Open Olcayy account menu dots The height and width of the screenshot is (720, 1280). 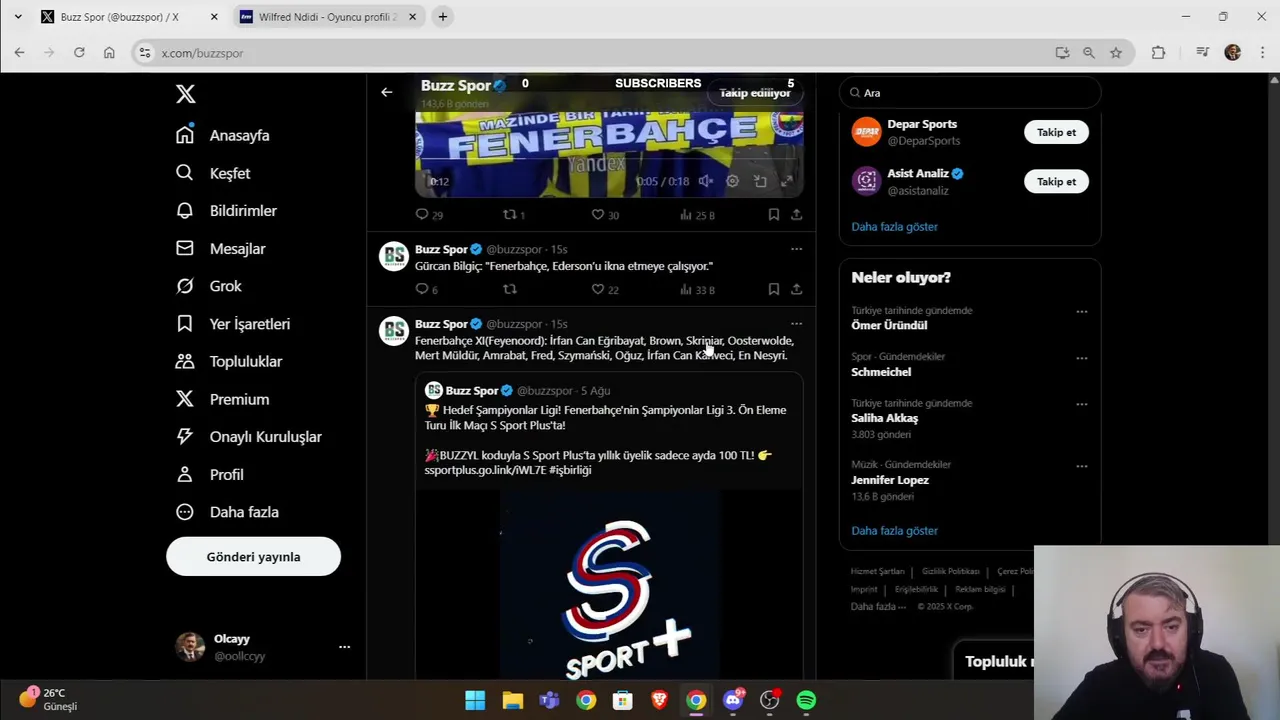[x=344, y=647]
